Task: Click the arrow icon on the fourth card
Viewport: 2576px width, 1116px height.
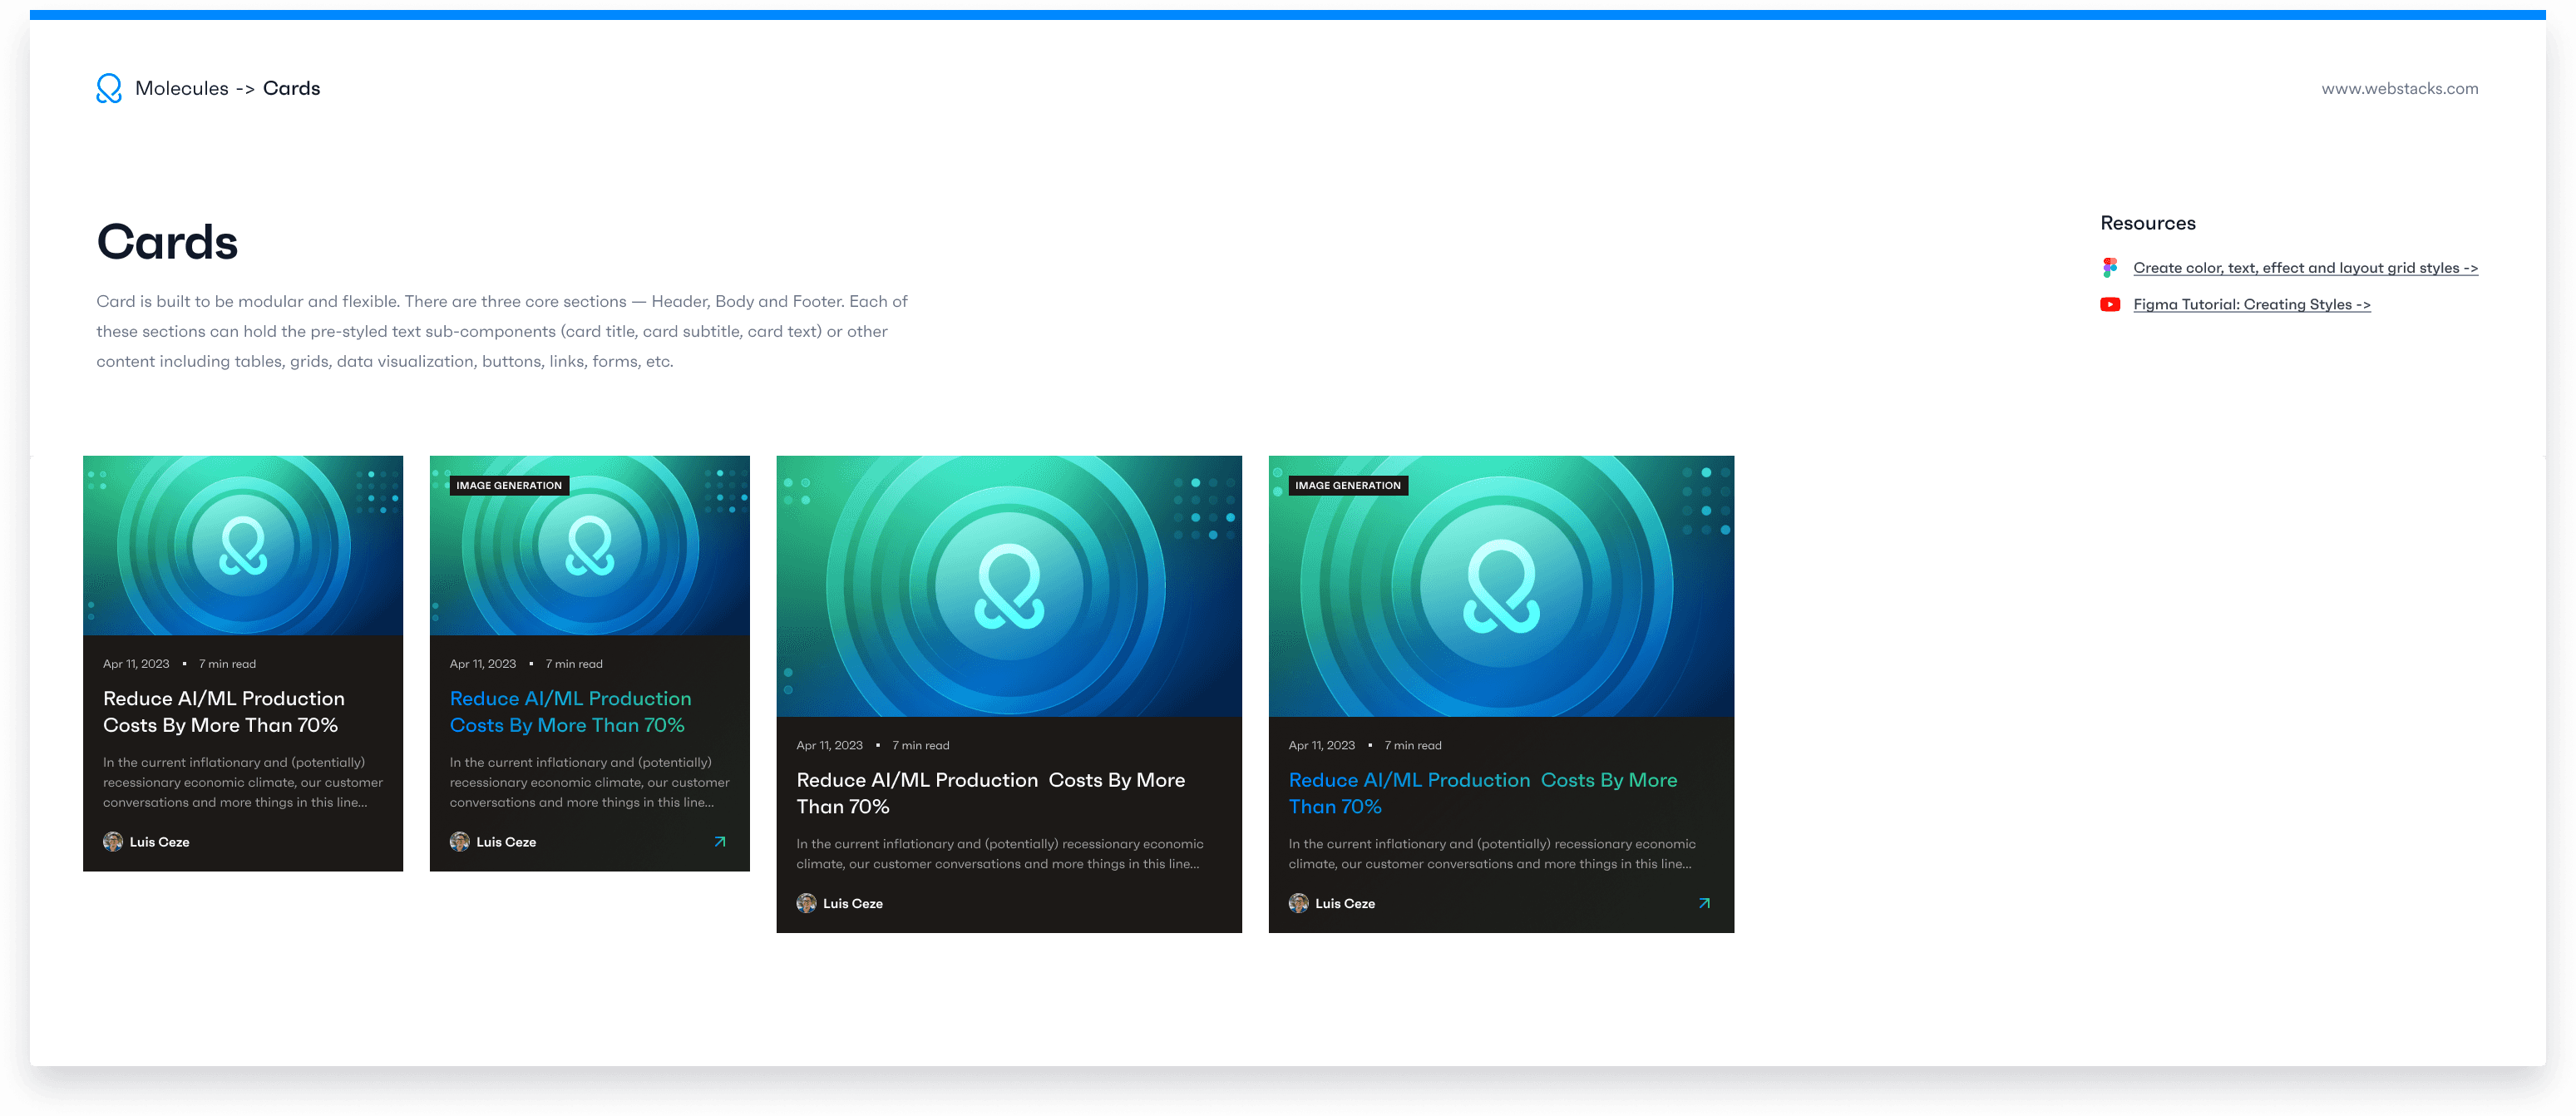Action: point(1704,903)
